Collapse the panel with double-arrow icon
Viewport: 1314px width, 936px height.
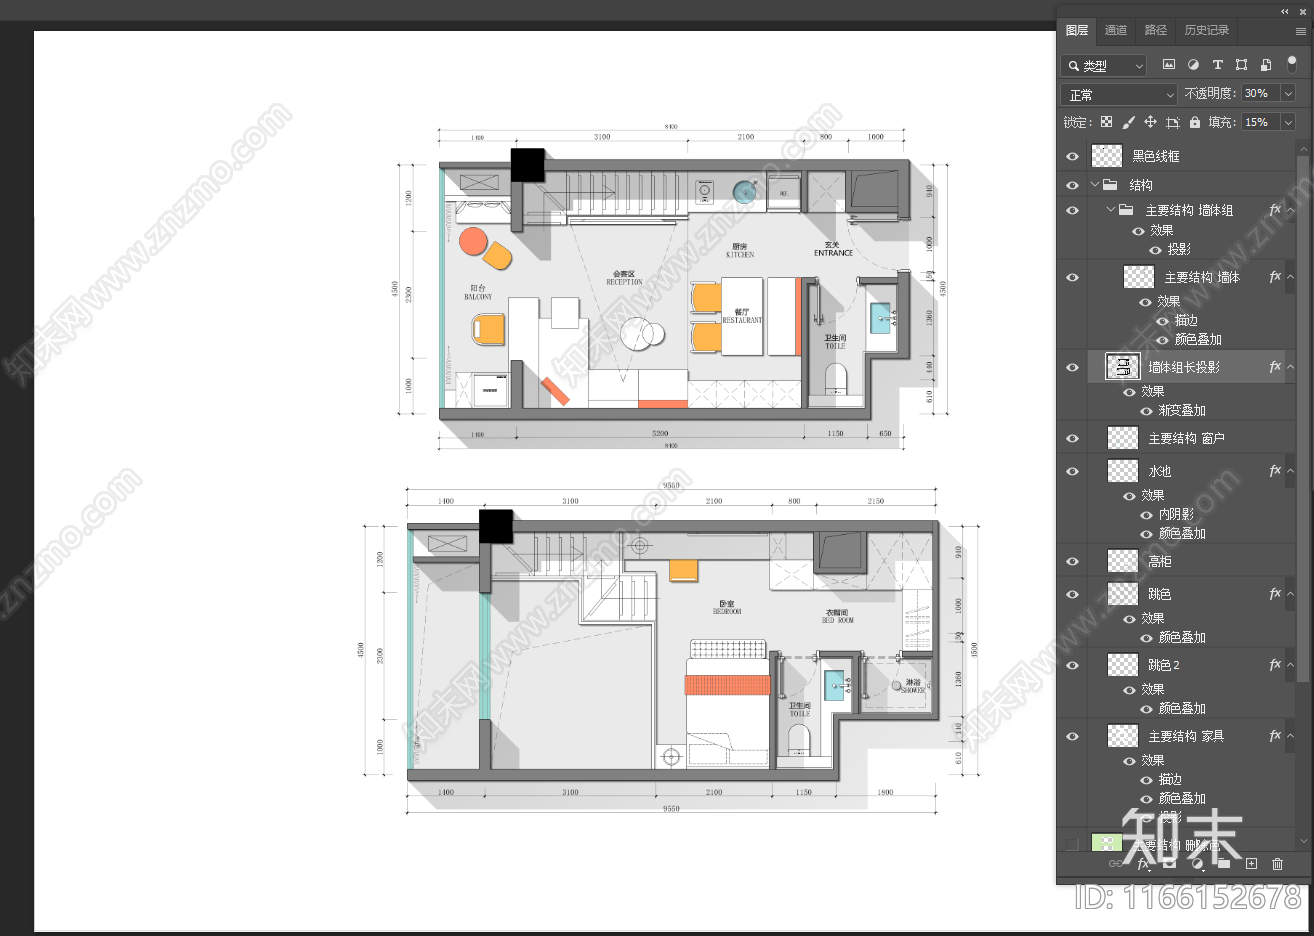(1285, 11)
